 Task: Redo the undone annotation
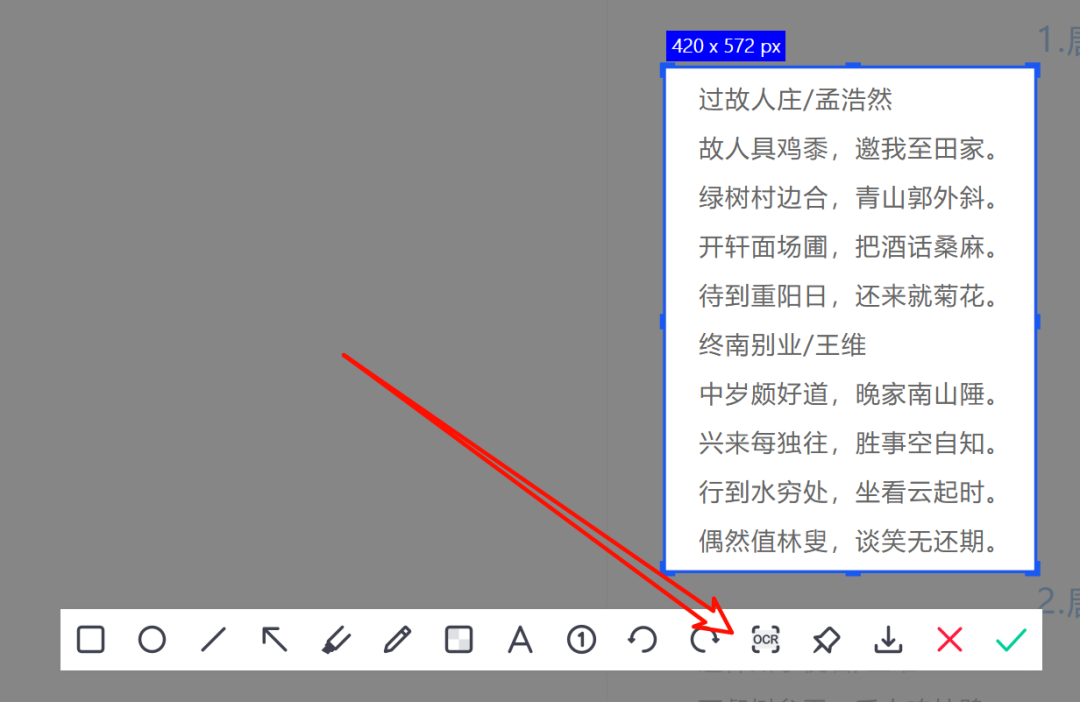(704, 639)
